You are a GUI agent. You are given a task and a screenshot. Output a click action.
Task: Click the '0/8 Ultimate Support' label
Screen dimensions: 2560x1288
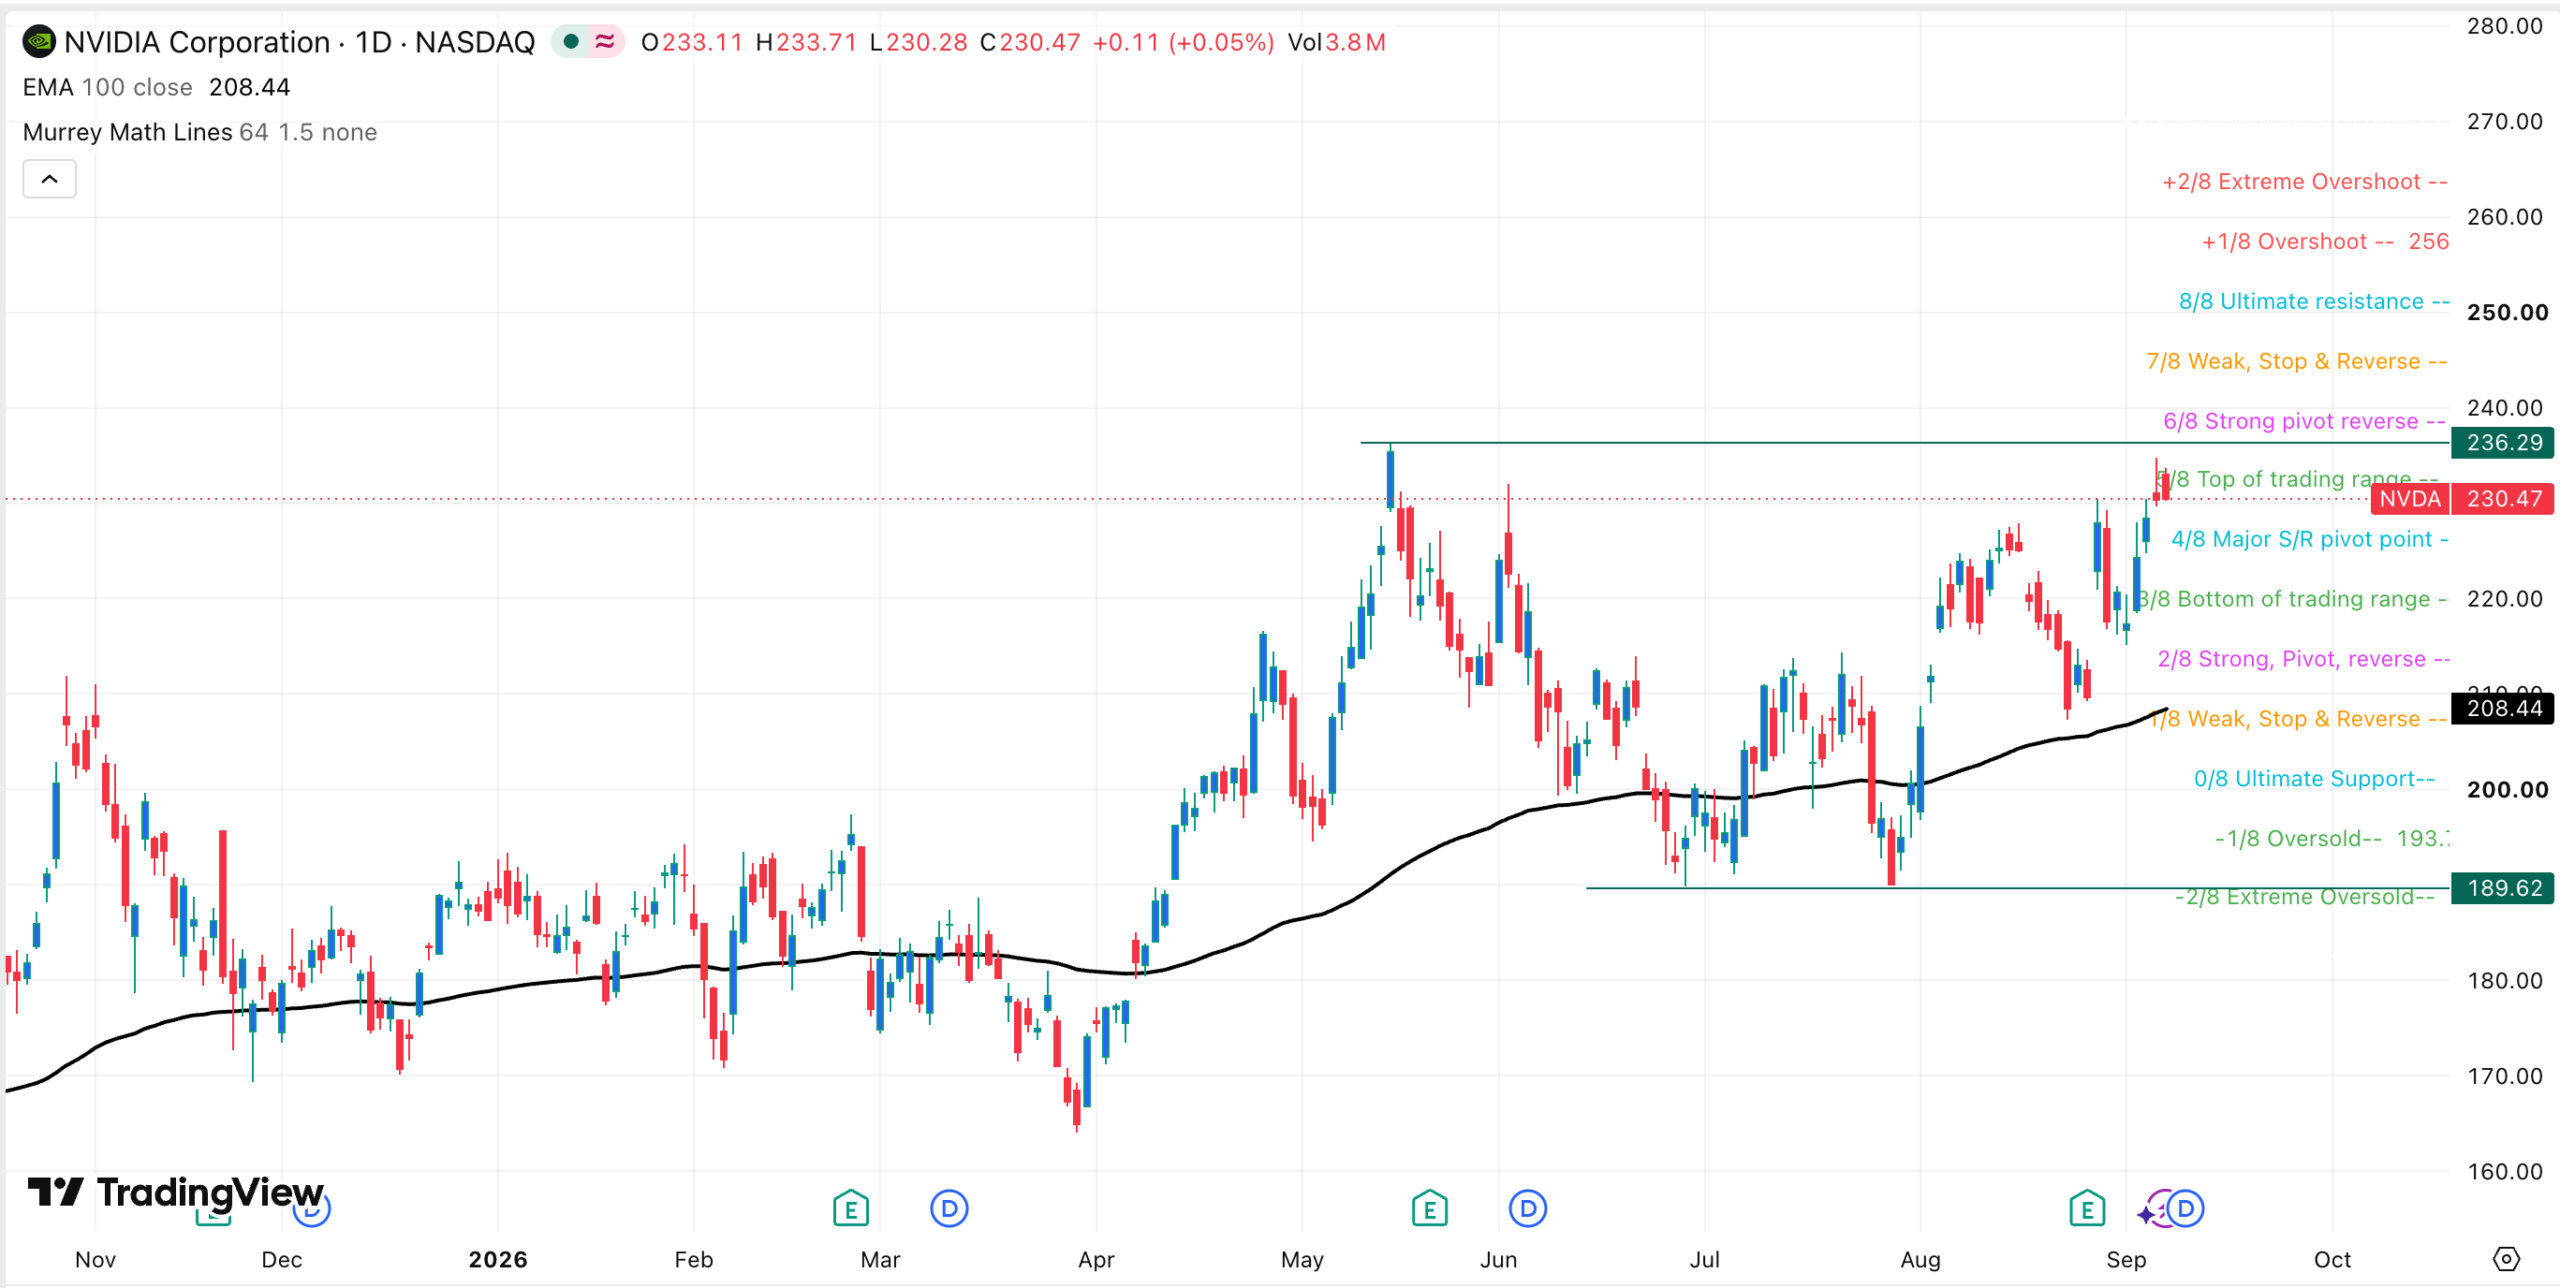click(2314, 778)
